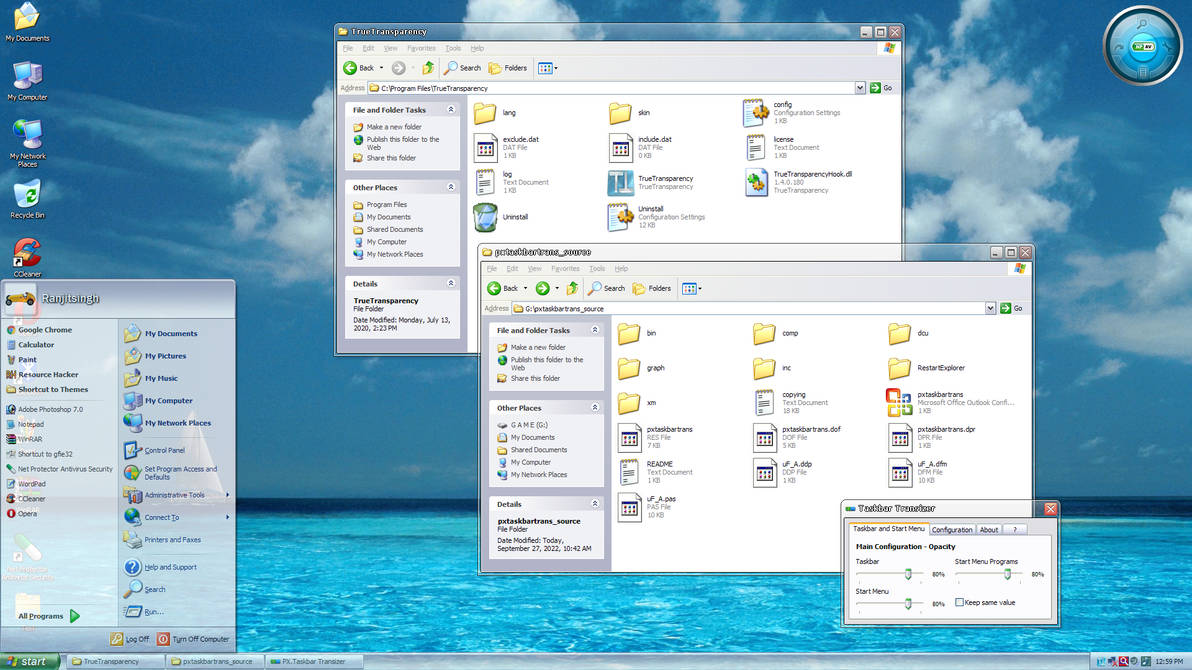
Task: Select the pxtaskbartrans_source taskbar button
Action: (x=218, y=661)
